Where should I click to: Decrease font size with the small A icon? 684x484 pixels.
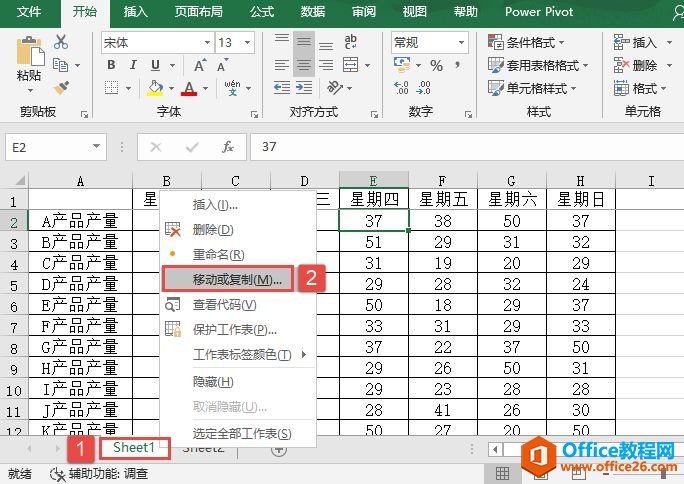[x=222, y=65]
